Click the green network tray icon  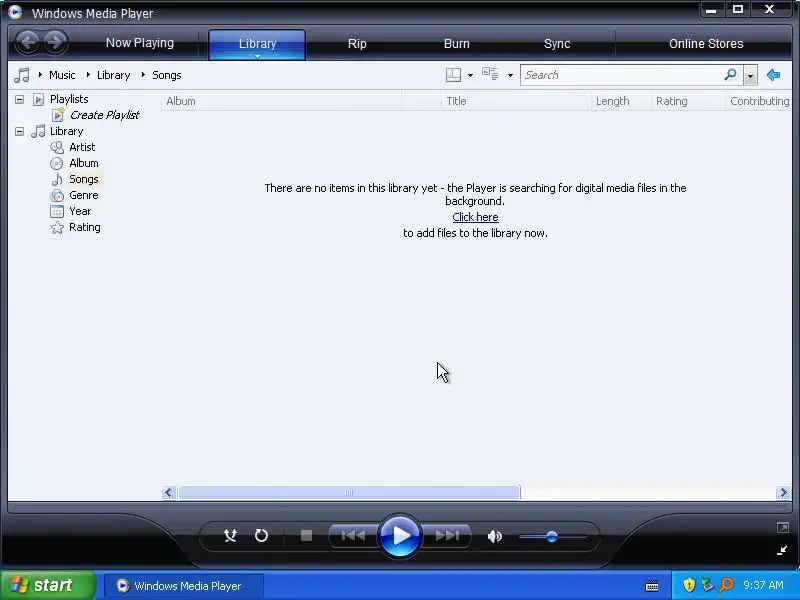(x=707, y=585)
